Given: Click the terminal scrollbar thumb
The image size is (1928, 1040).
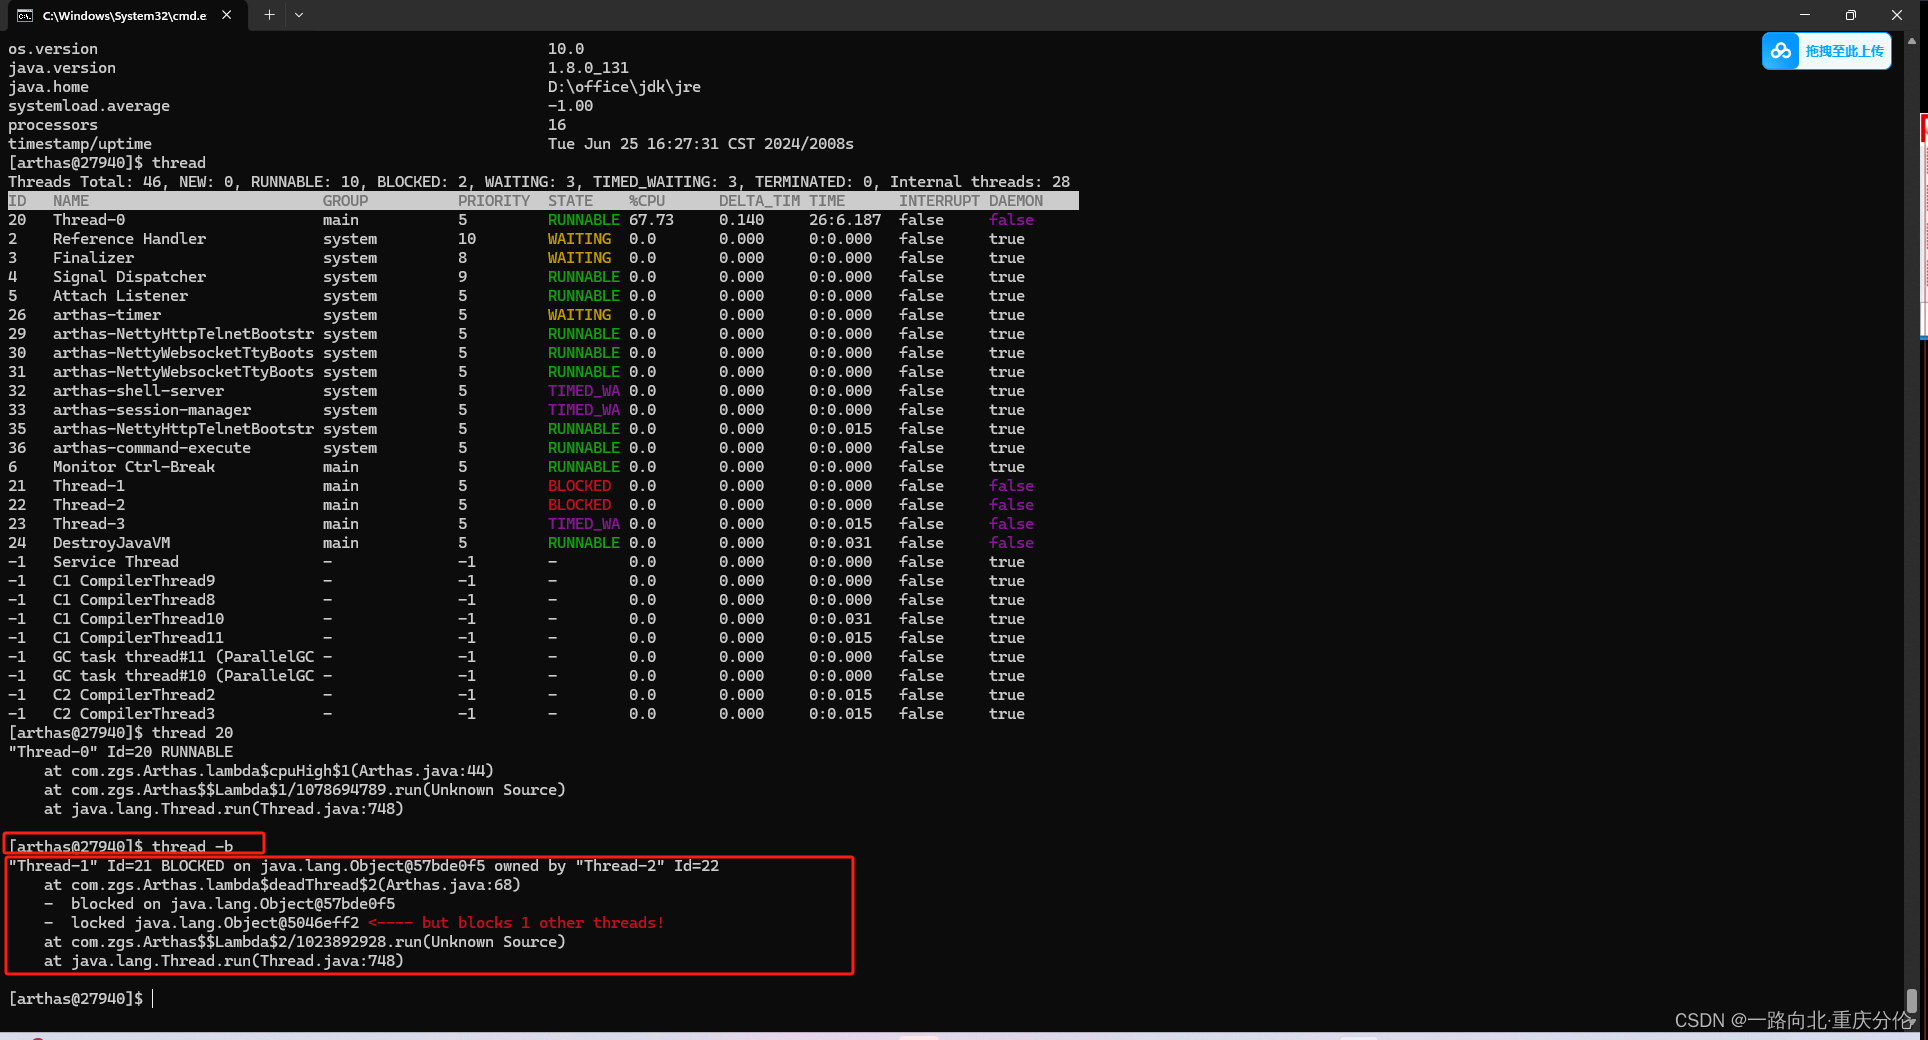Looking at the screenshot, I should pos(1911,1000).
